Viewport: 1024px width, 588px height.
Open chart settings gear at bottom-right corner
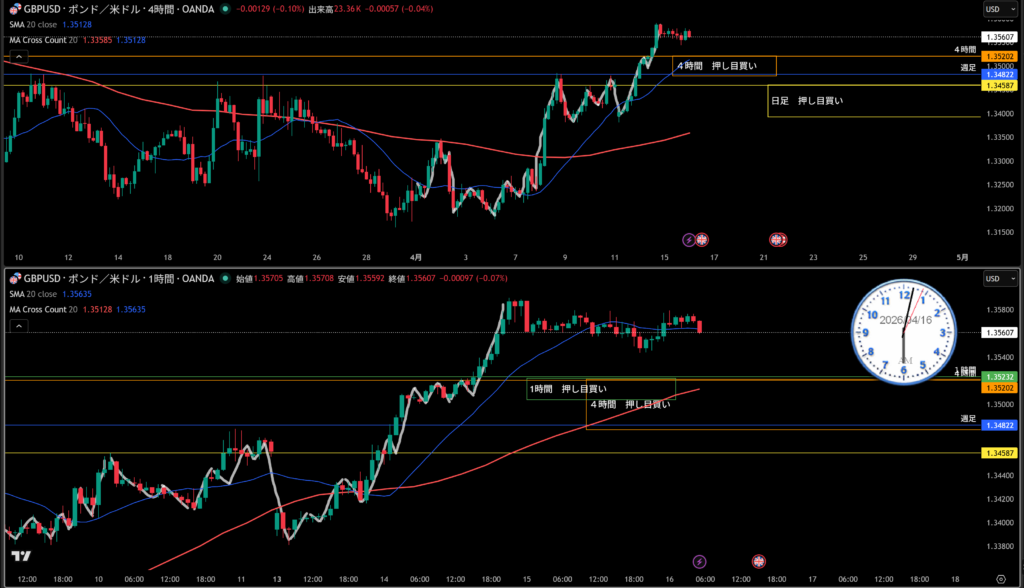[1000, 580]
